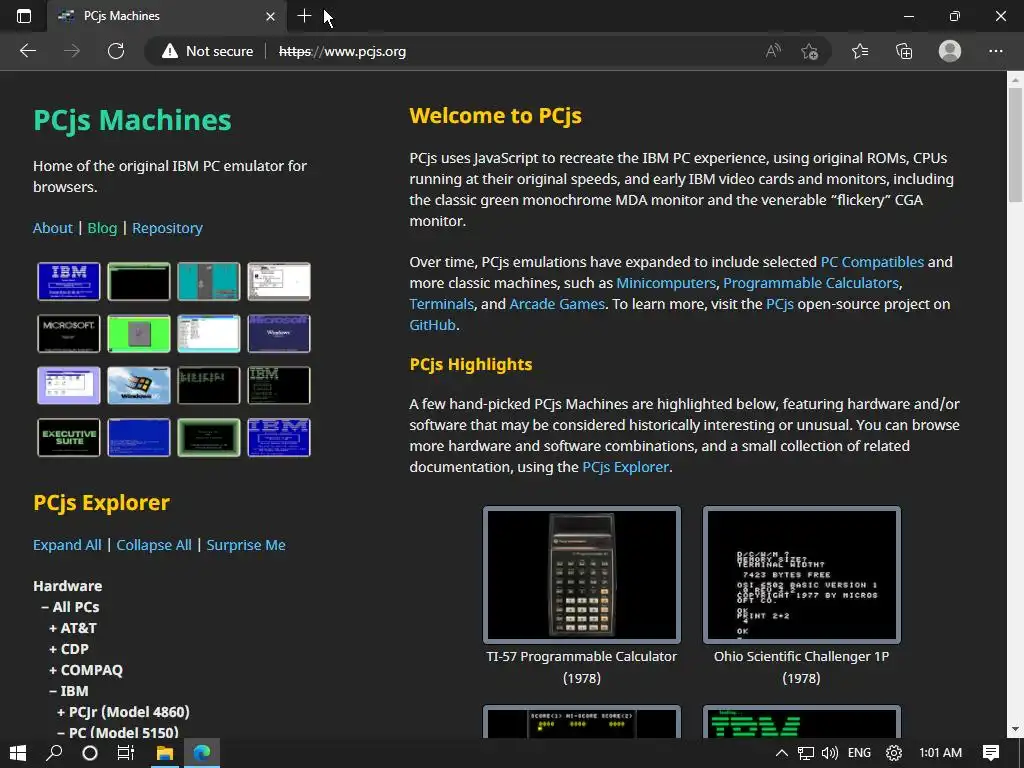Open the Collections panel
This screenshot has width=1024, height=768.
[x=904, y=51]
